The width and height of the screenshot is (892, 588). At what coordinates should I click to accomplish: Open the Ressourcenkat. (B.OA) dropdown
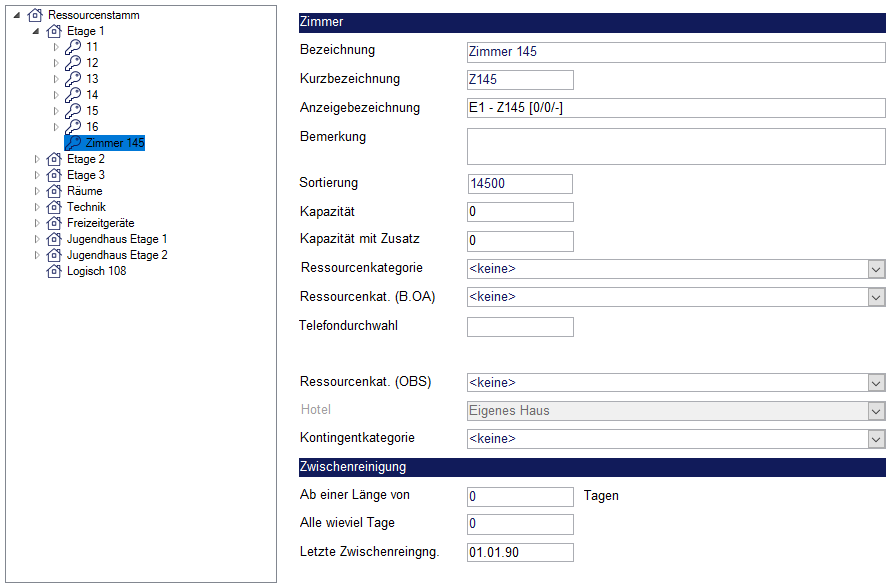pos(876,297)
